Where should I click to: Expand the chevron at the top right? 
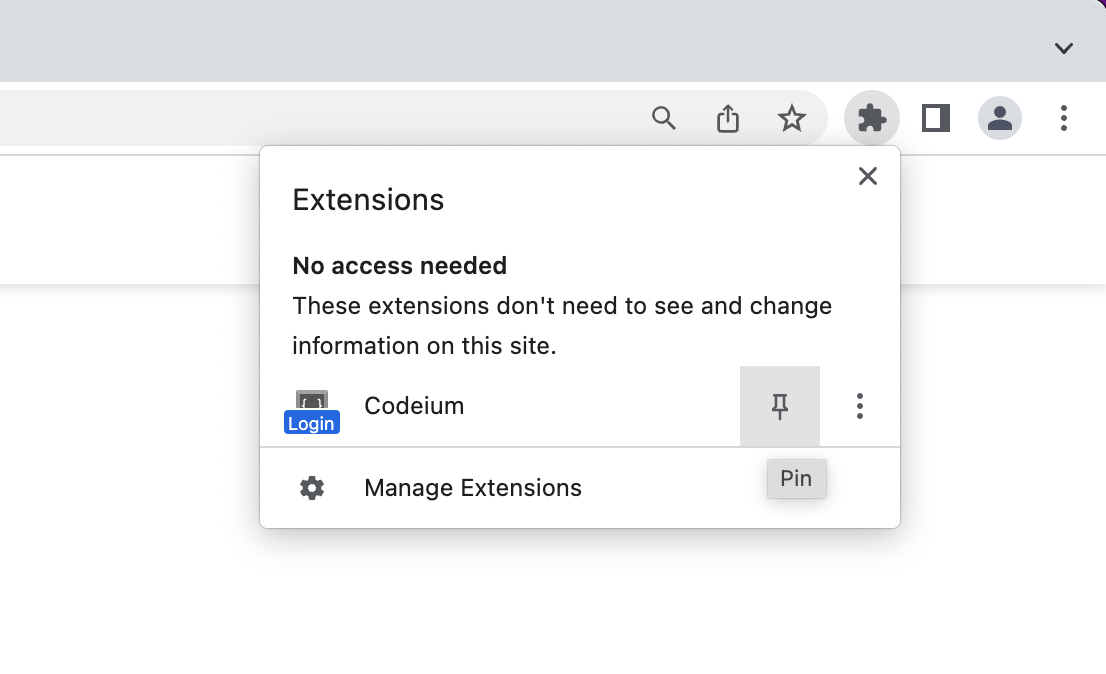pos(1063,47)
